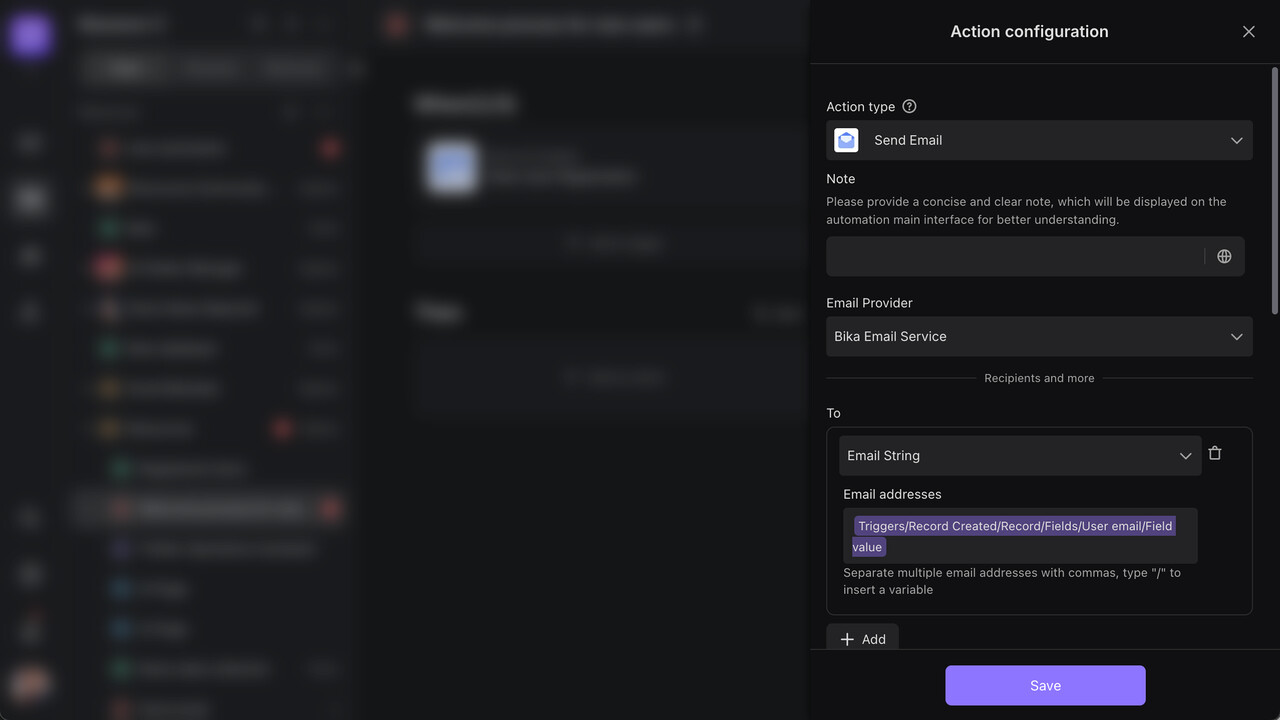The image size is (1280, 720).
Task: Click the purple workspace avatar top-left
Action: (x=30, y=35)
